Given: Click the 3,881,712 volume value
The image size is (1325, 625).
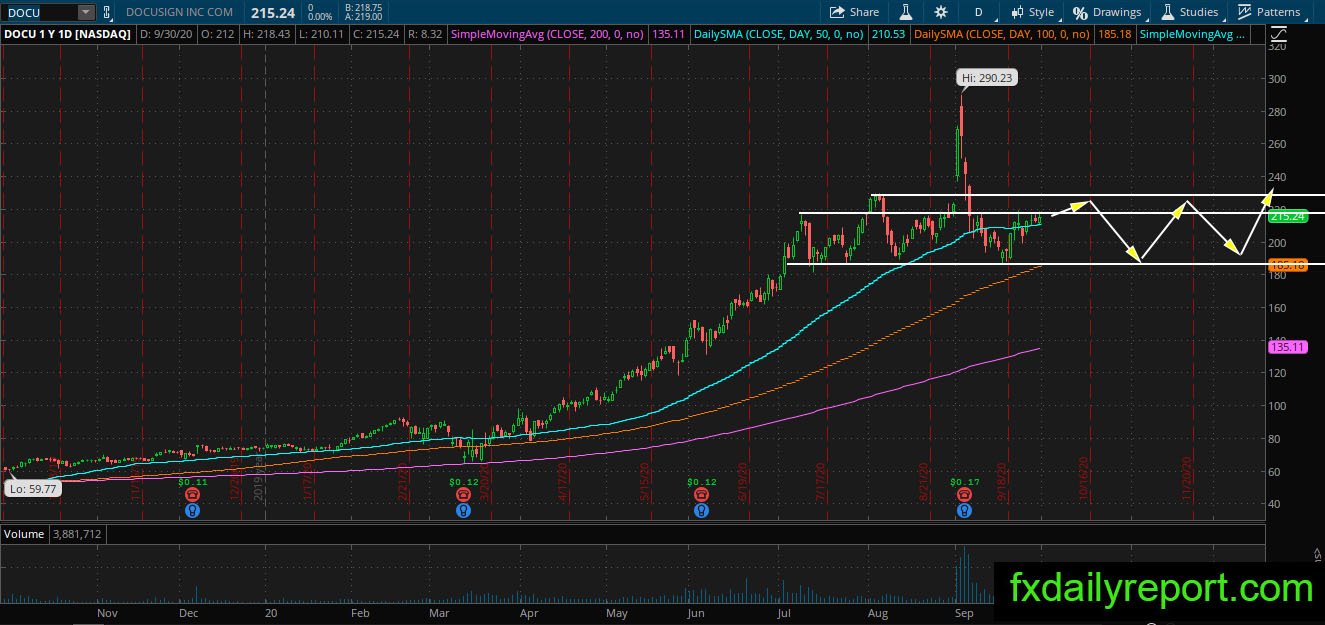Looking at the screenshot, I should (x=77, y=534).
